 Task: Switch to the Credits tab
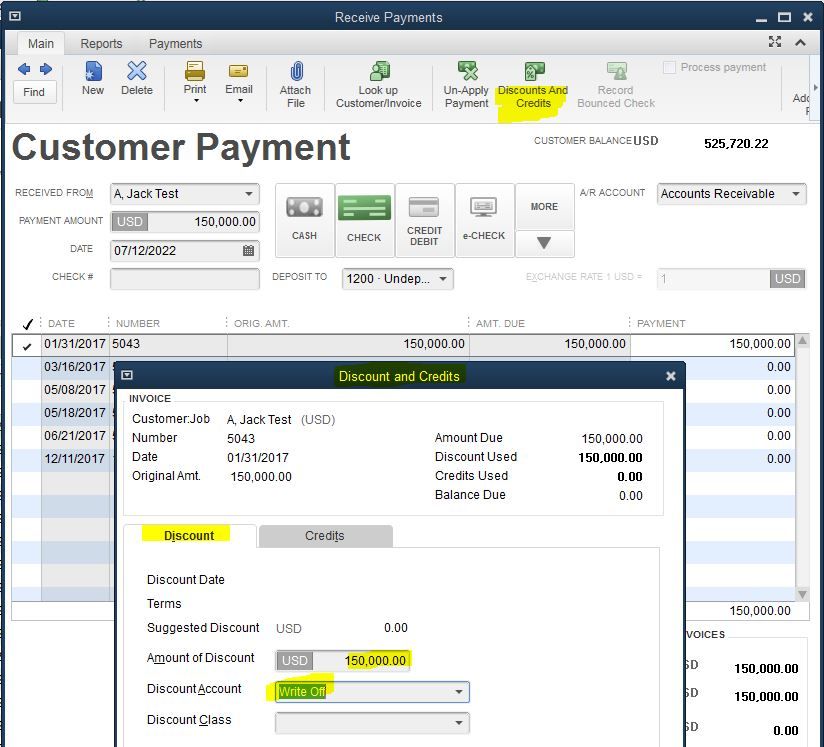(325, 536)
